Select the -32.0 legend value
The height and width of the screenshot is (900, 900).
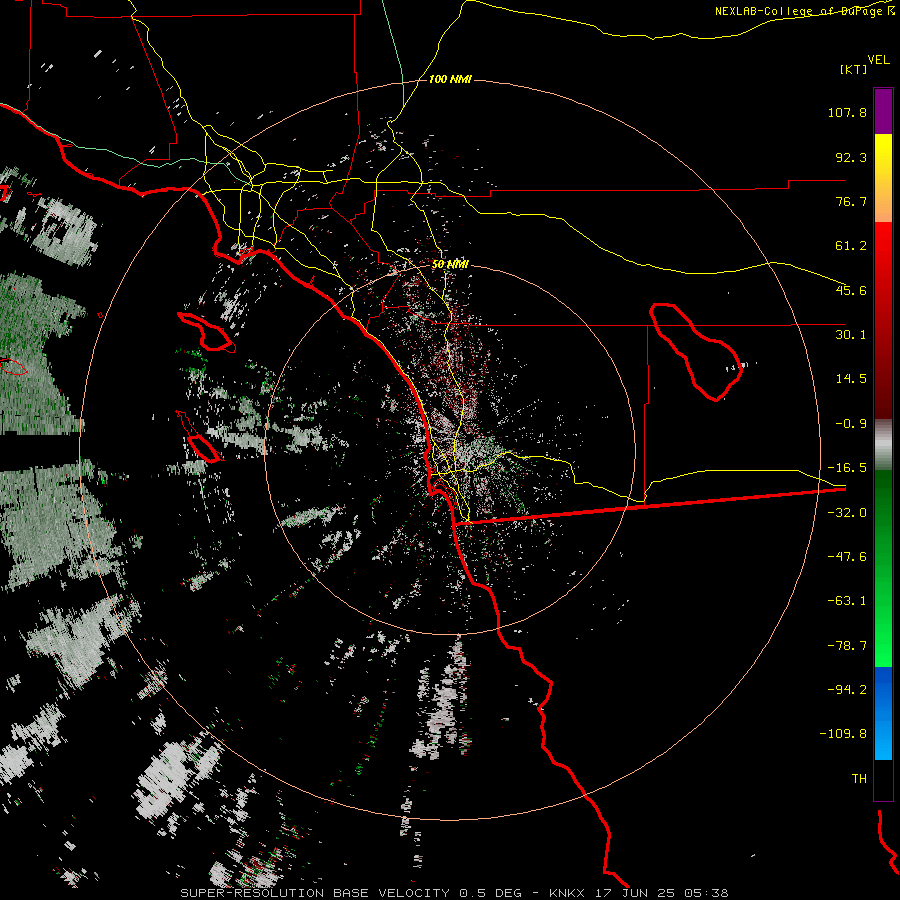(x=847, y=513)
